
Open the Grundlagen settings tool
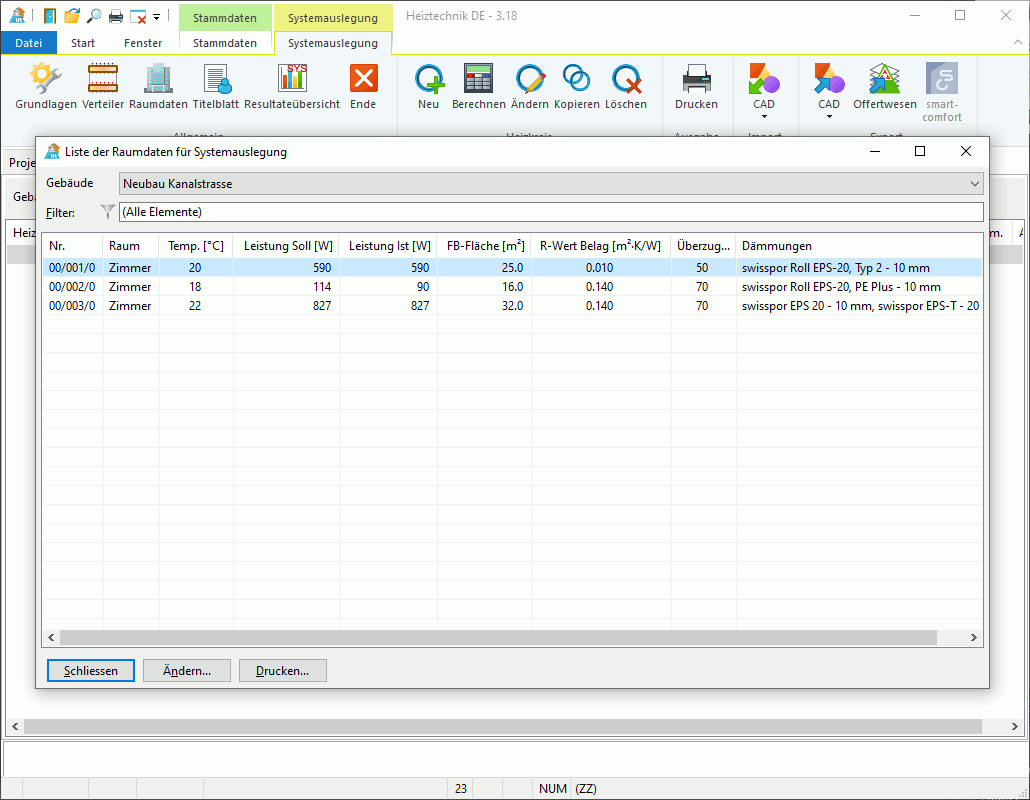pos(45,86)
